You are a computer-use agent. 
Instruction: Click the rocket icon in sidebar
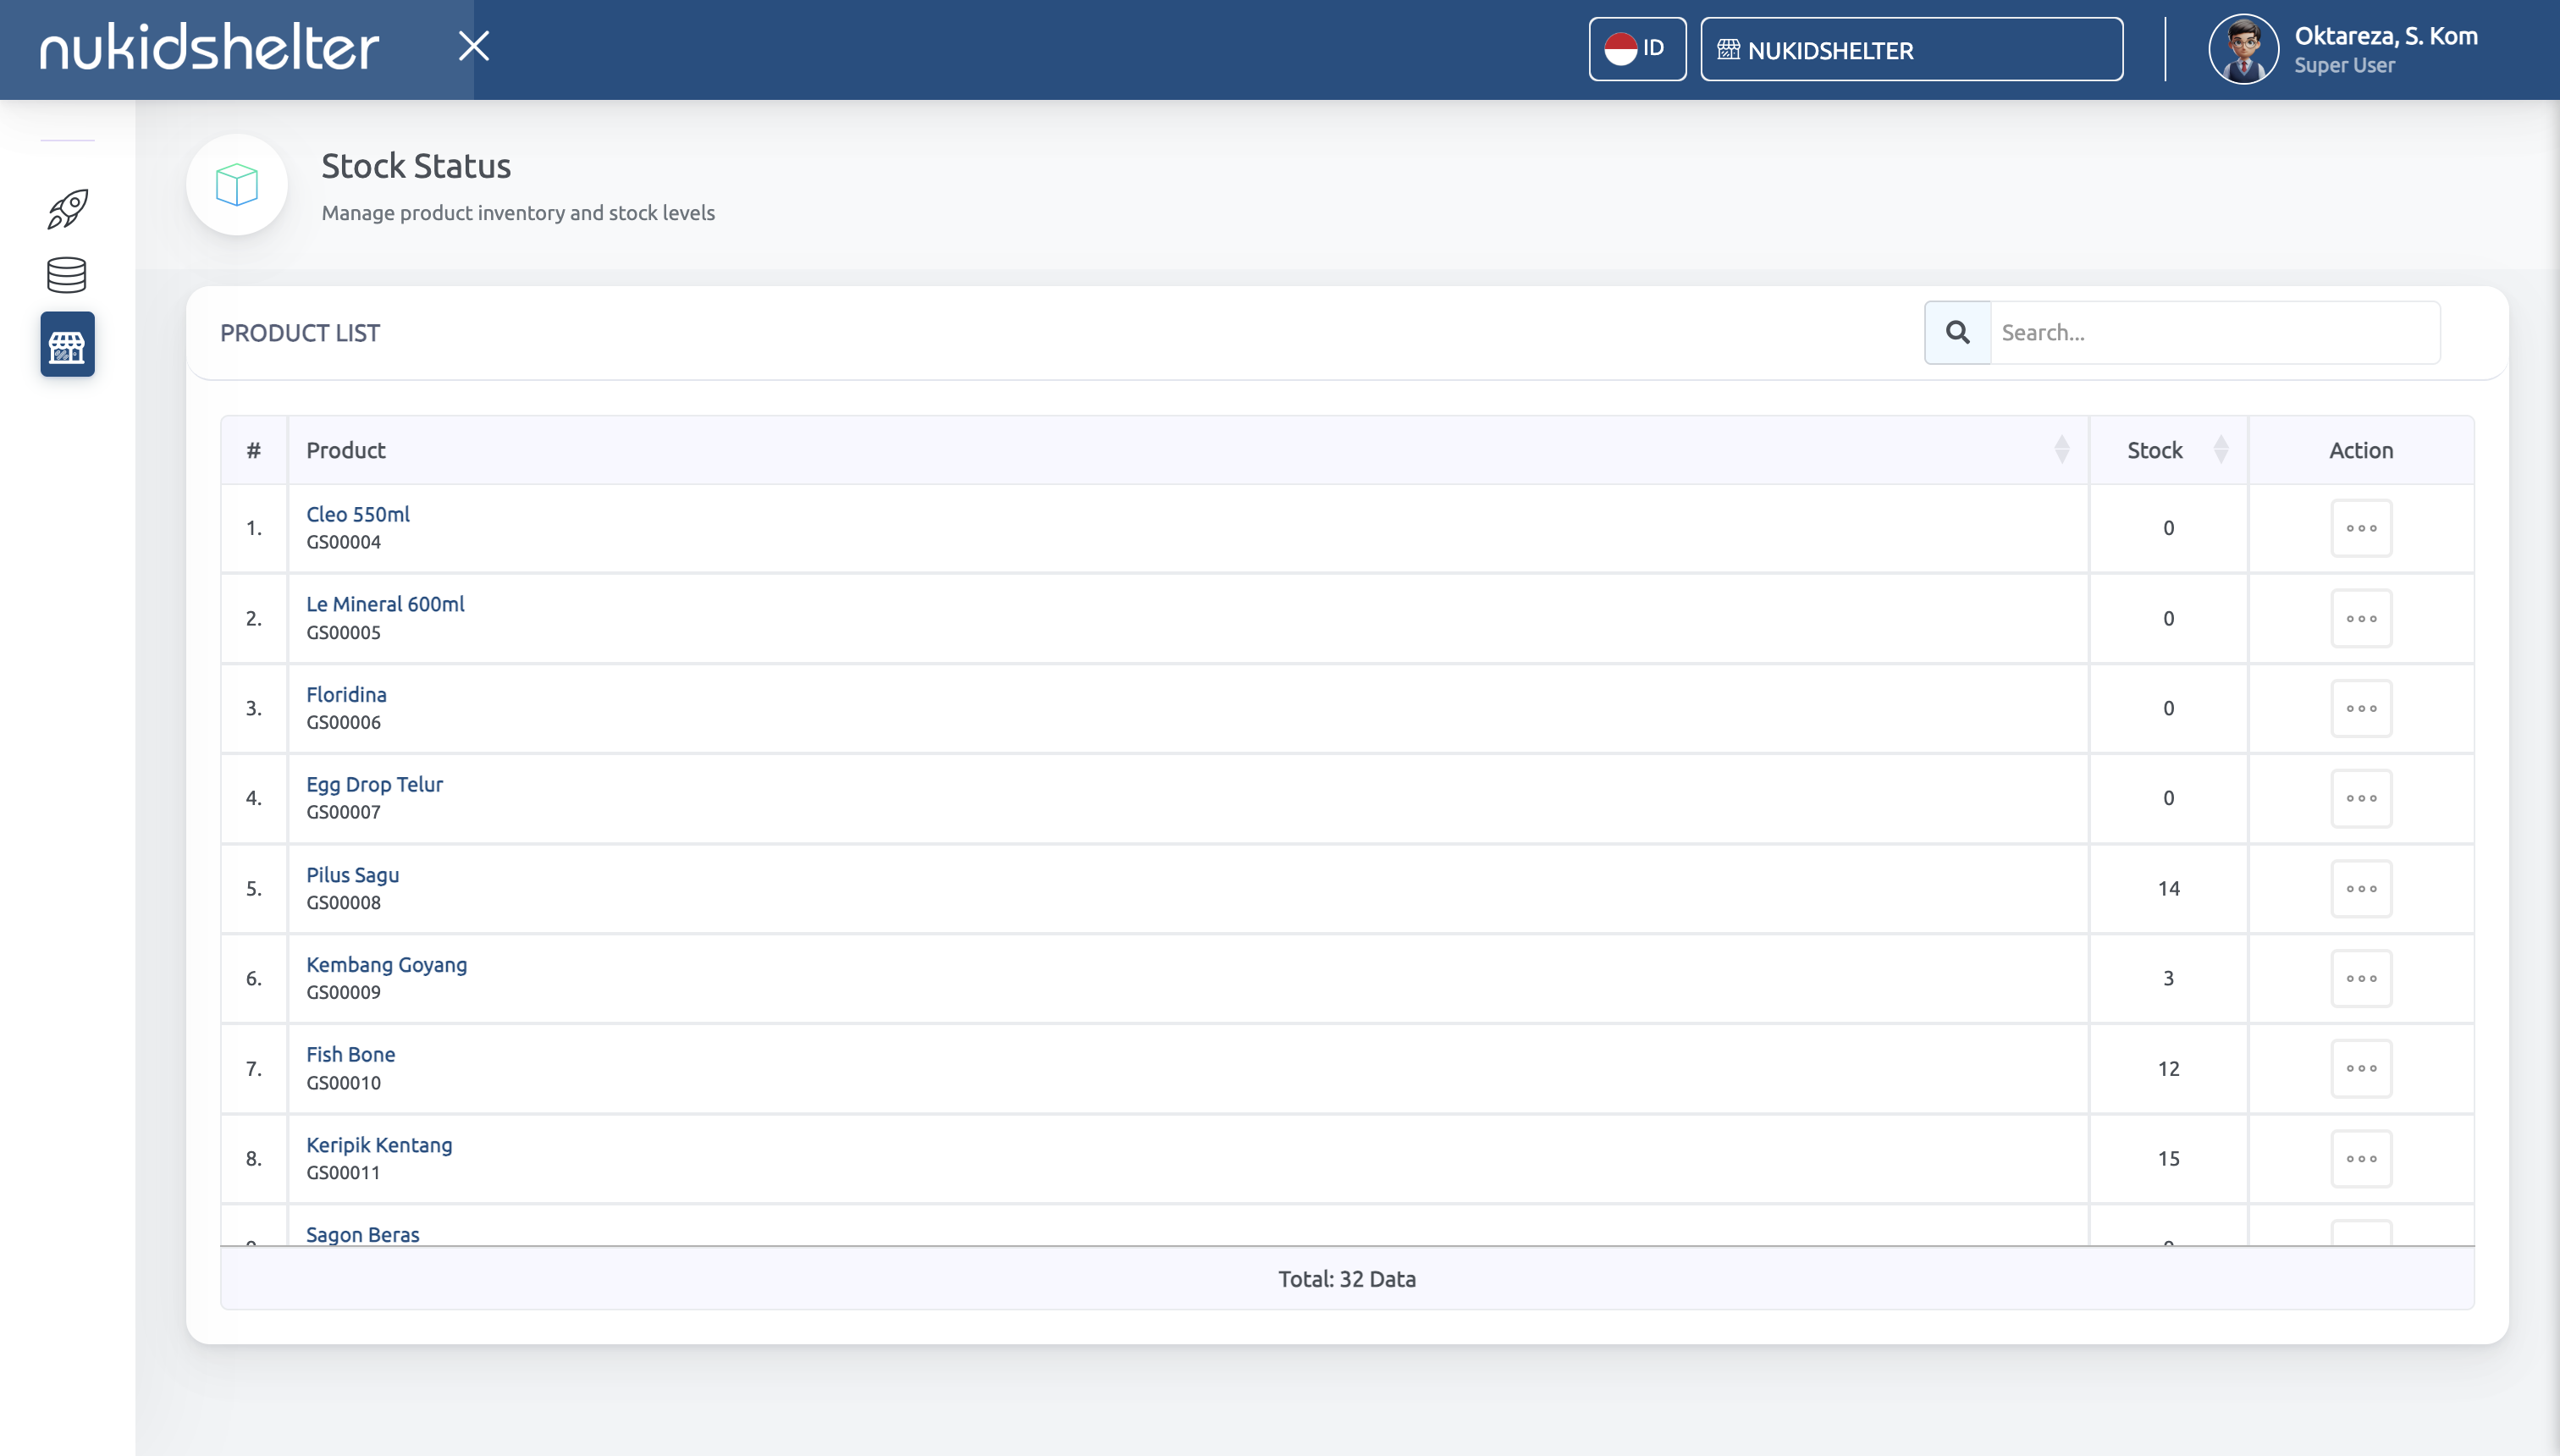point(67,209)
